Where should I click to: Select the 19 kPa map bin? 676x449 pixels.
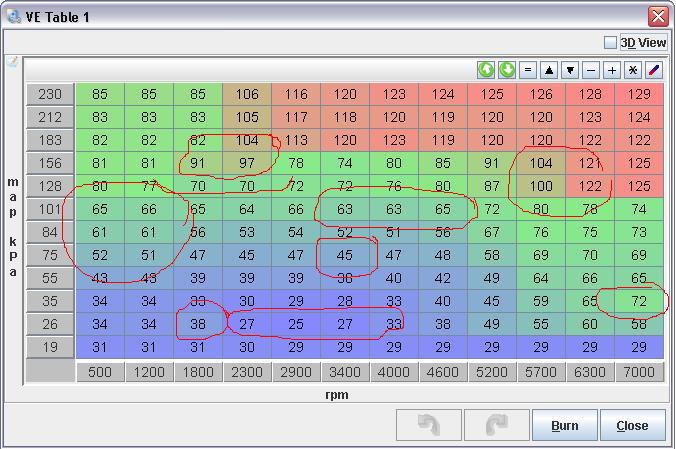[x=50, y=347]
